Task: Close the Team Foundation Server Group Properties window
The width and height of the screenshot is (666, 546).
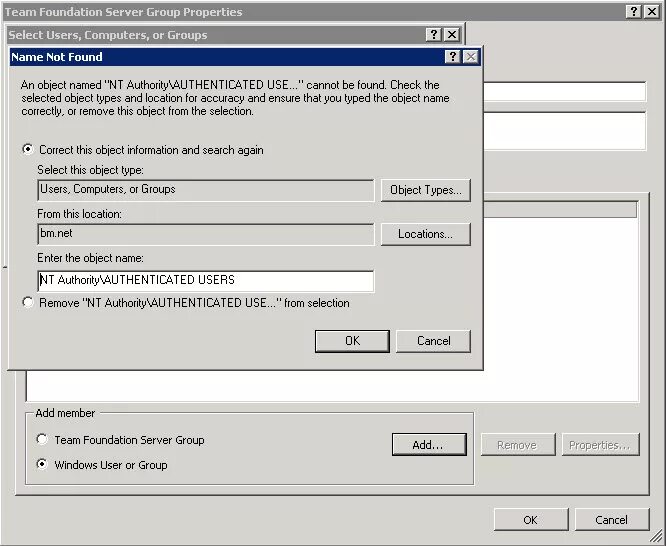Action: point(652,11)
